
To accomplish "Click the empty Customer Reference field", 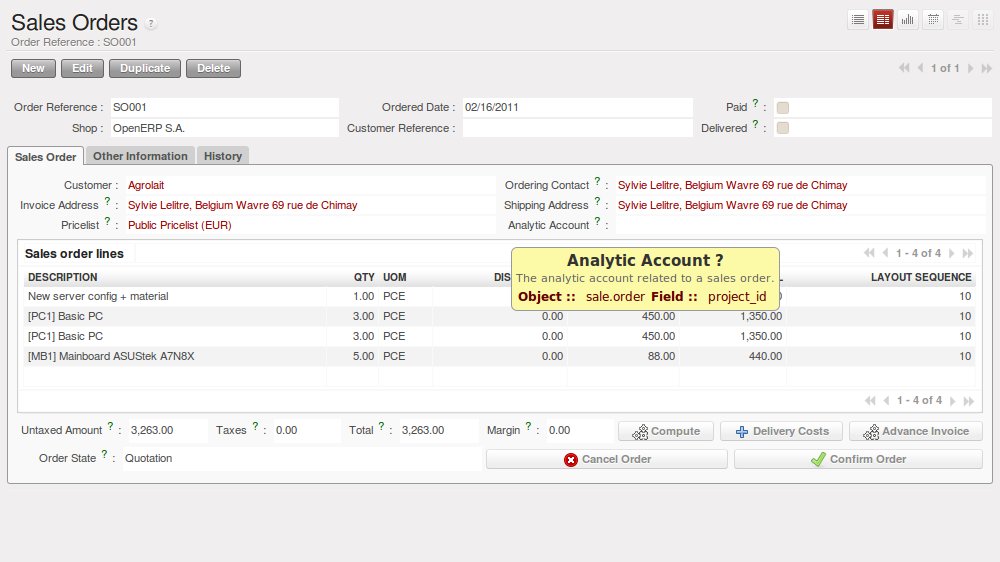I will (577, 128).
